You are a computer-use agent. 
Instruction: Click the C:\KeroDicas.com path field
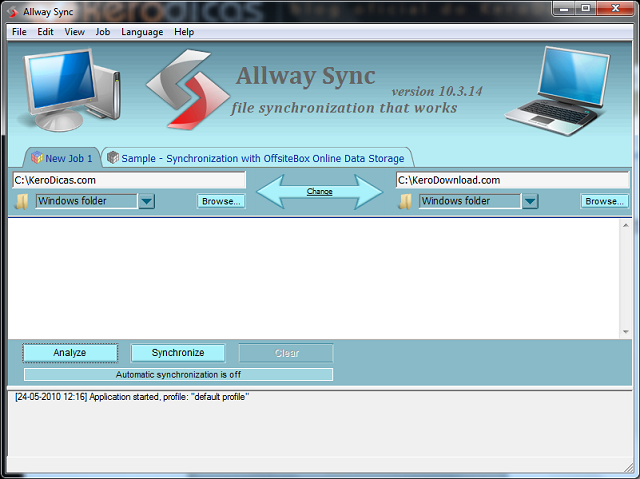[x=129, y=180]
